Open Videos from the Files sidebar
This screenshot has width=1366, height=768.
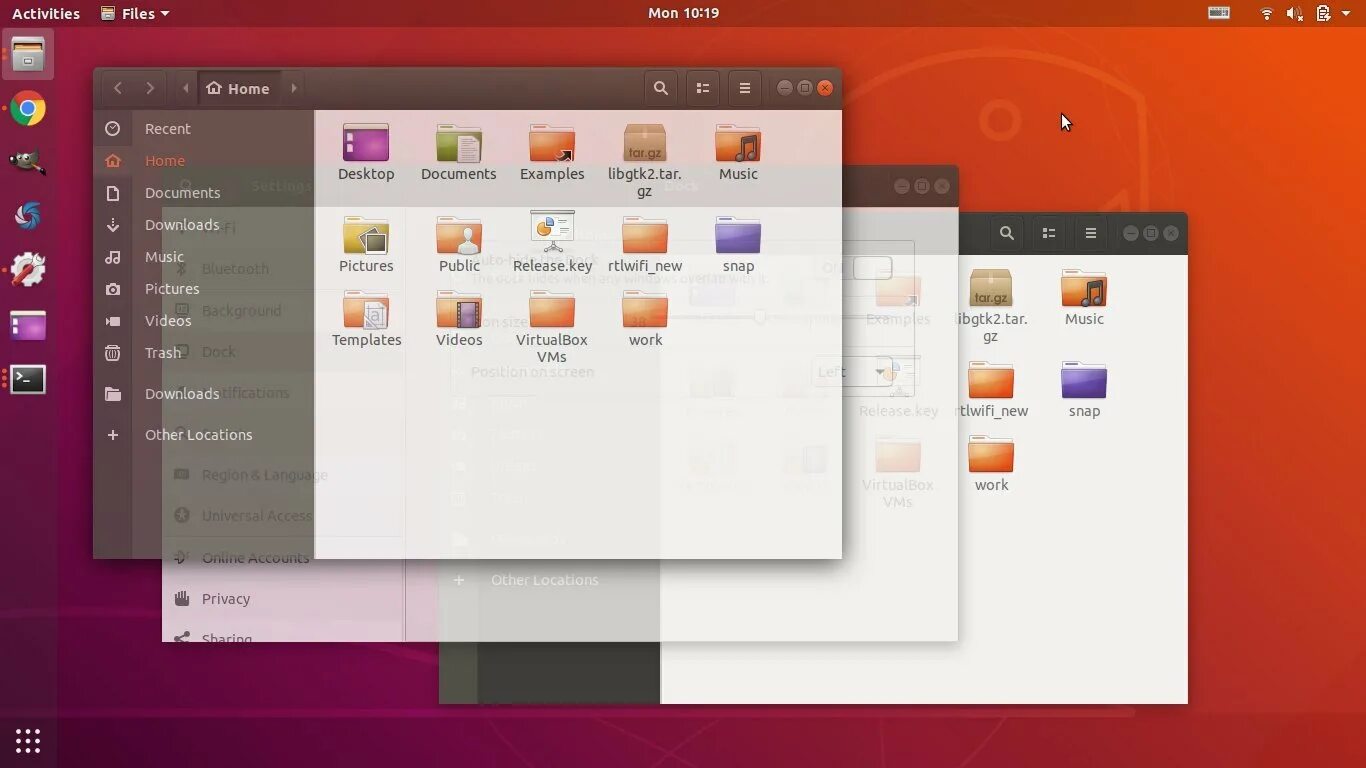204,320
